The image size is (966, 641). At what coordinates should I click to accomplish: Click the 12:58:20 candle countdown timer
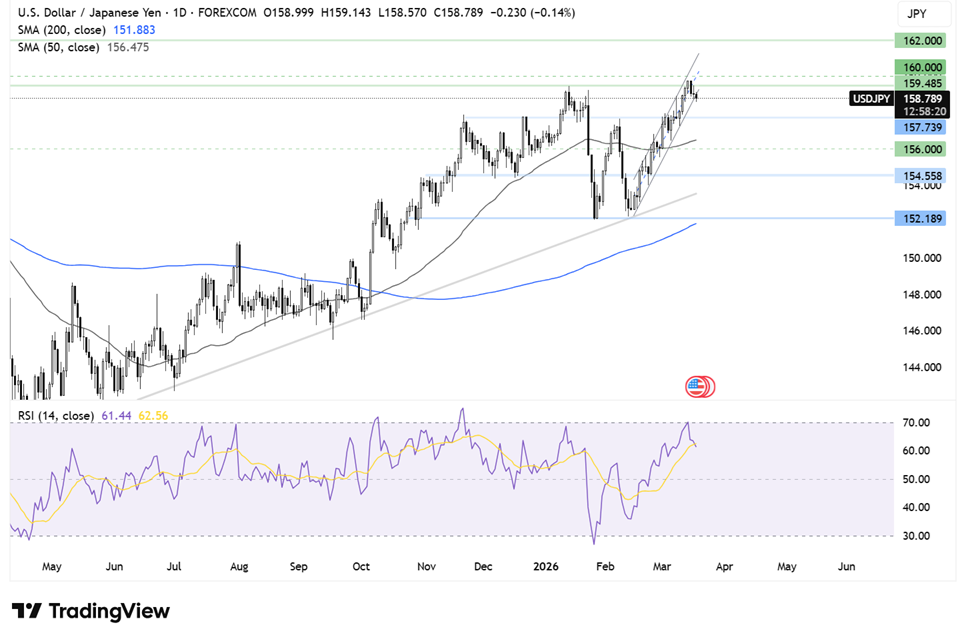918,111
